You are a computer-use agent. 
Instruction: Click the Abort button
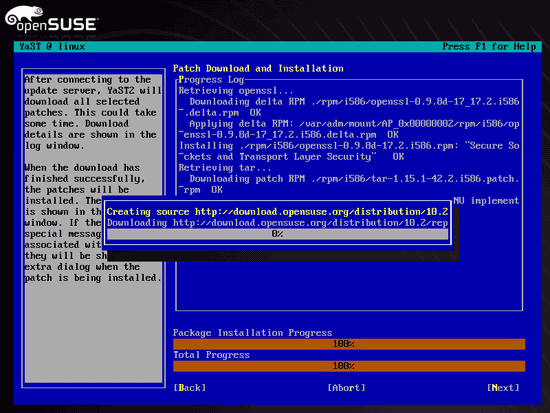pos(346,388)
